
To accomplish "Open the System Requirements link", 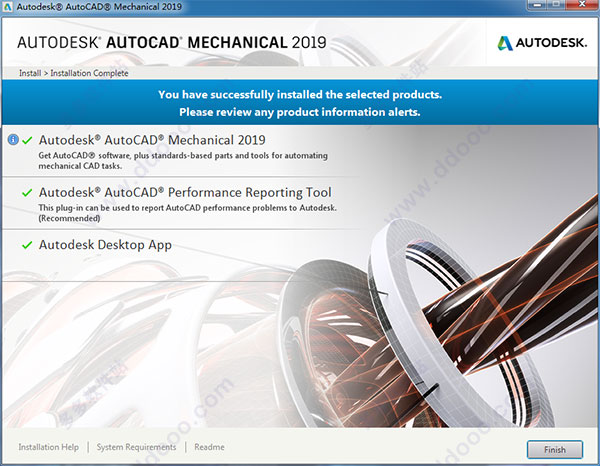I will pos(136,447).
